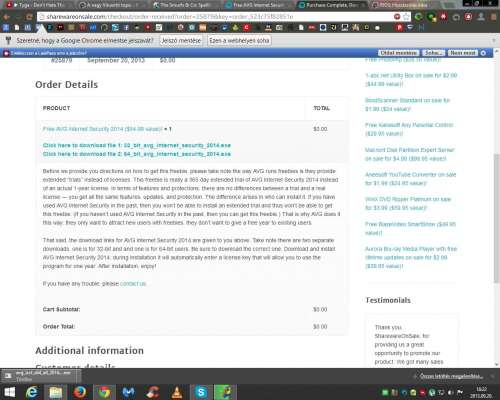Open sidebar link for WinX DVD Ripper Platinum
This screenshot has height=400, width=500.
click(x=408, y=204)
